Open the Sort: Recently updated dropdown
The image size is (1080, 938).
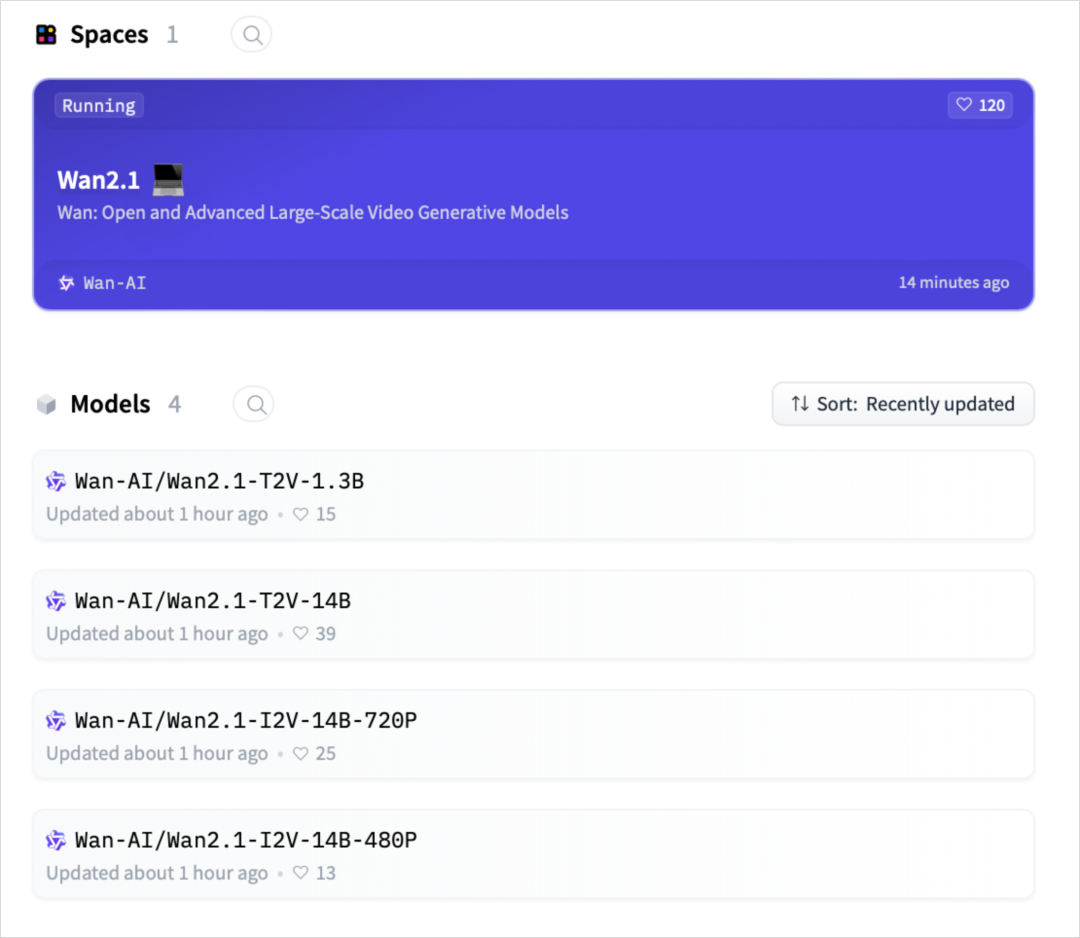coord(902,404)
